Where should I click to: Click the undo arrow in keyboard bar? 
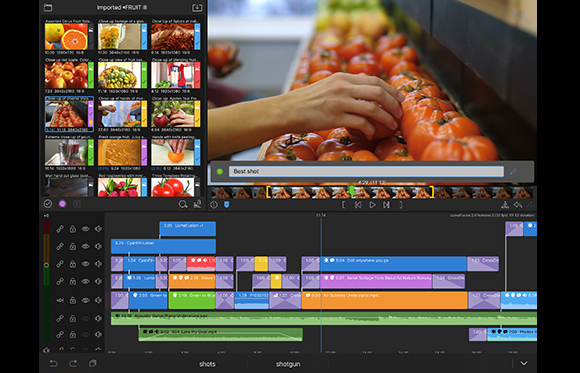pos(54,363)
